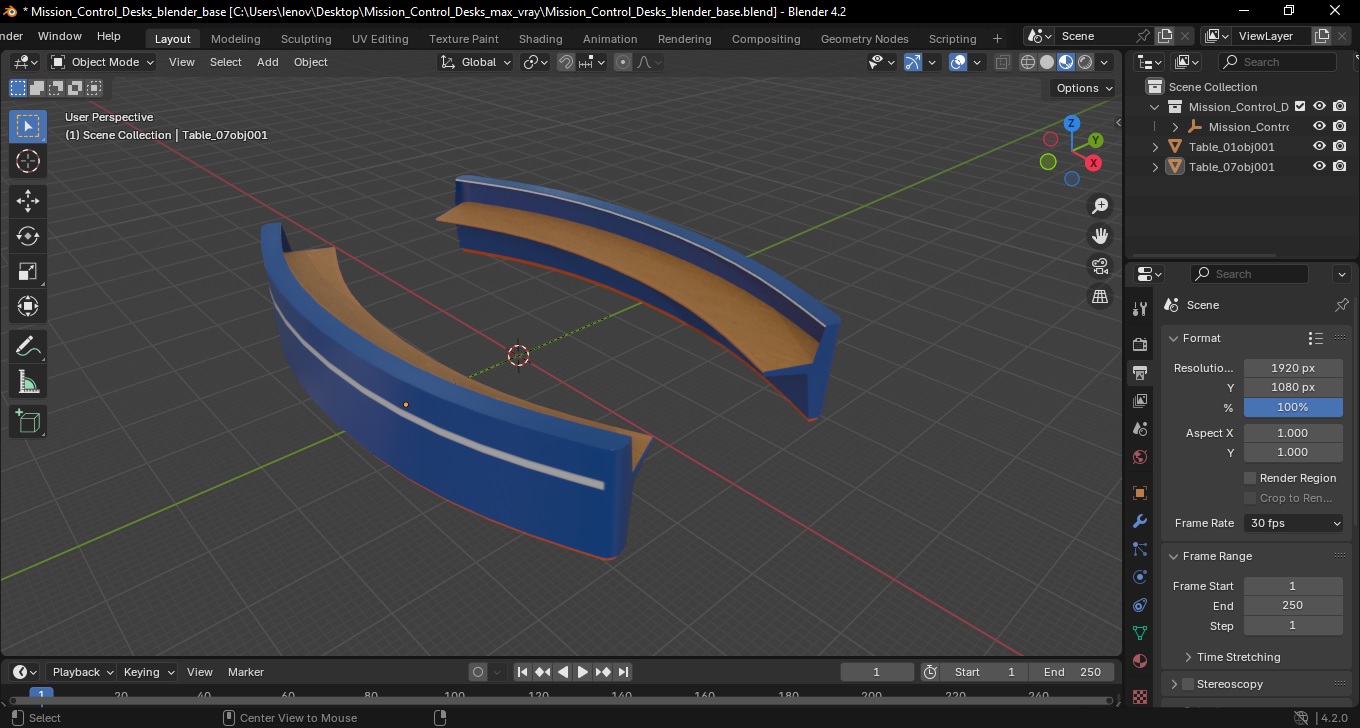Open Object Mode dropdown
The image size is (1360, 728).
click(x=102, y=62)
